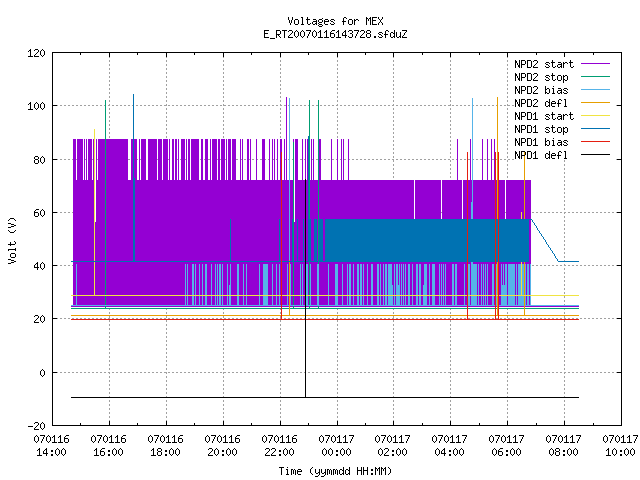Click the 070117 02:00 x-axis tick label

coord(393,446)
